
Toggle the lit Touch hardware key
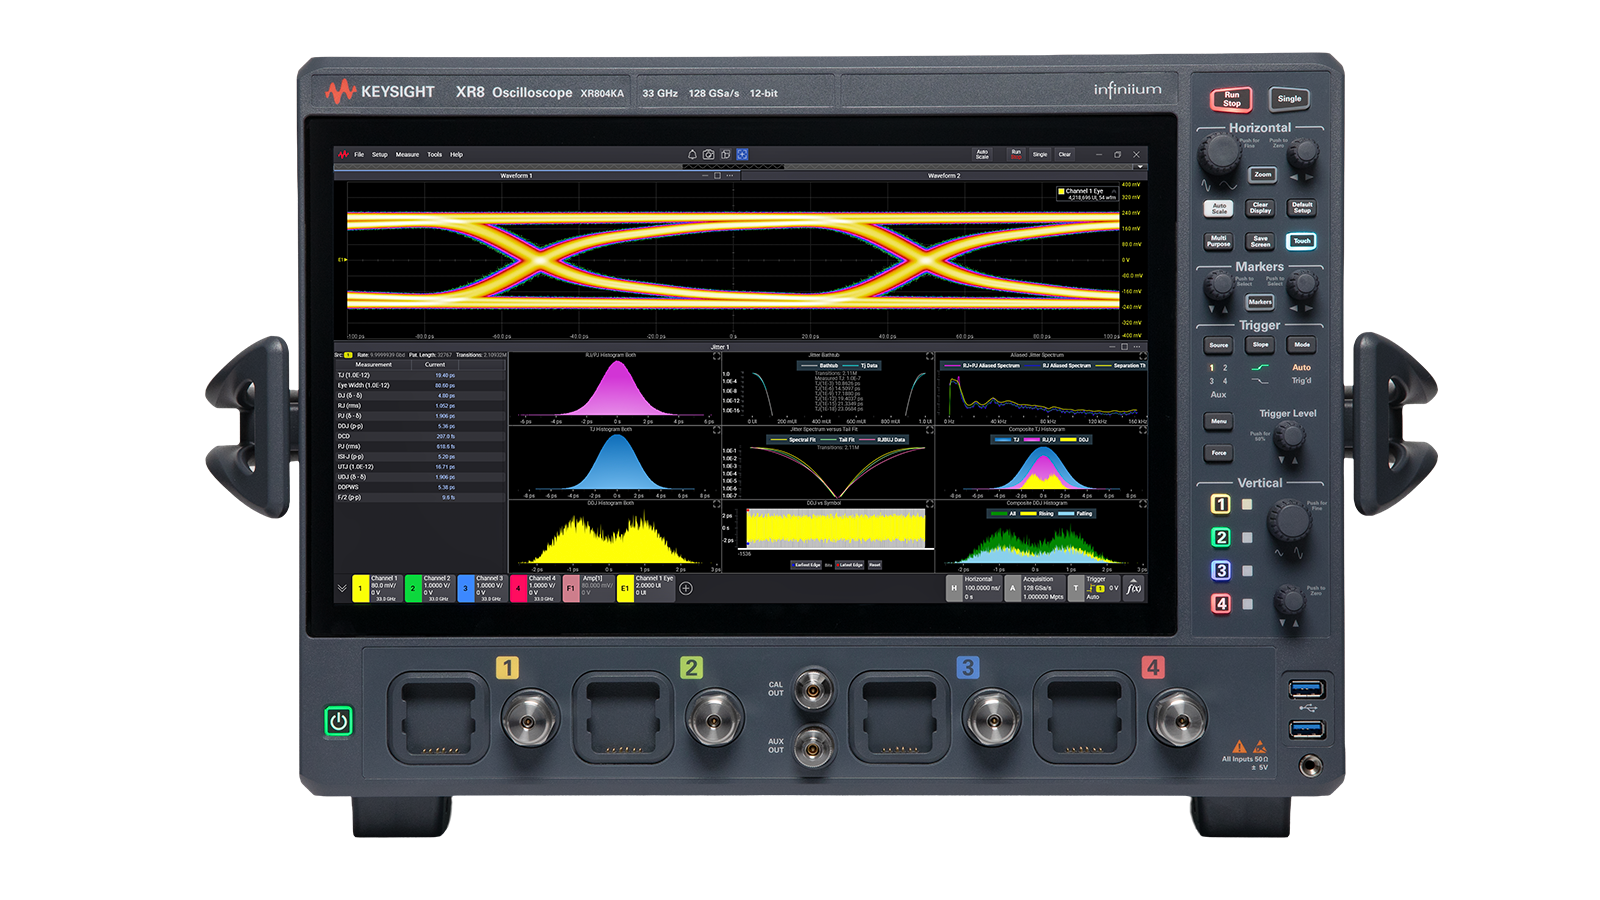point(1301,241)
